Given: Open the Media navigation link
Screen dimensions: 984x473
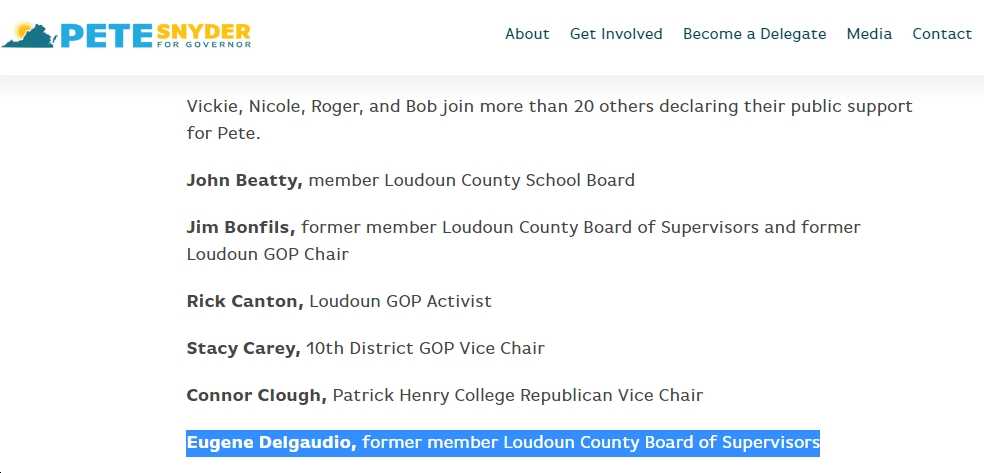Looking at the screenshot, I should [x=869, y=34].
